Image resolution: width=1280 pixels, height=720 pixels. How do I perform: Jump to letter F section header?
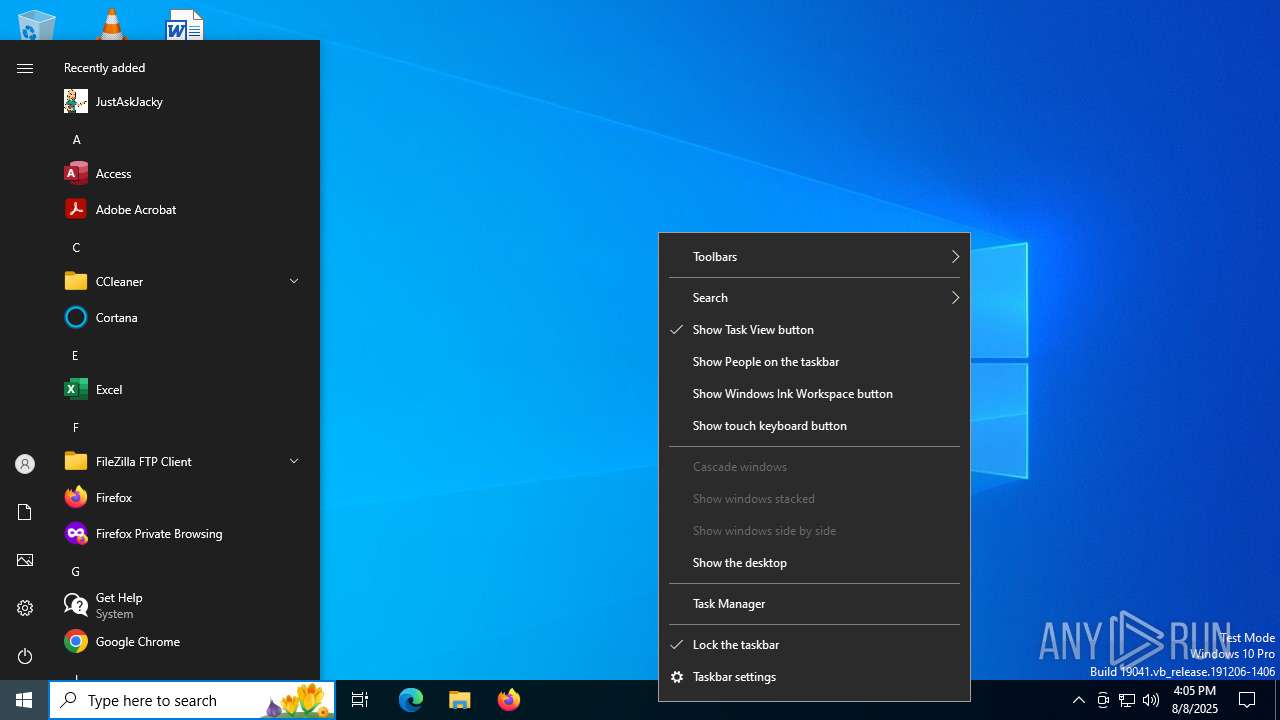click(x=76, y=428)
